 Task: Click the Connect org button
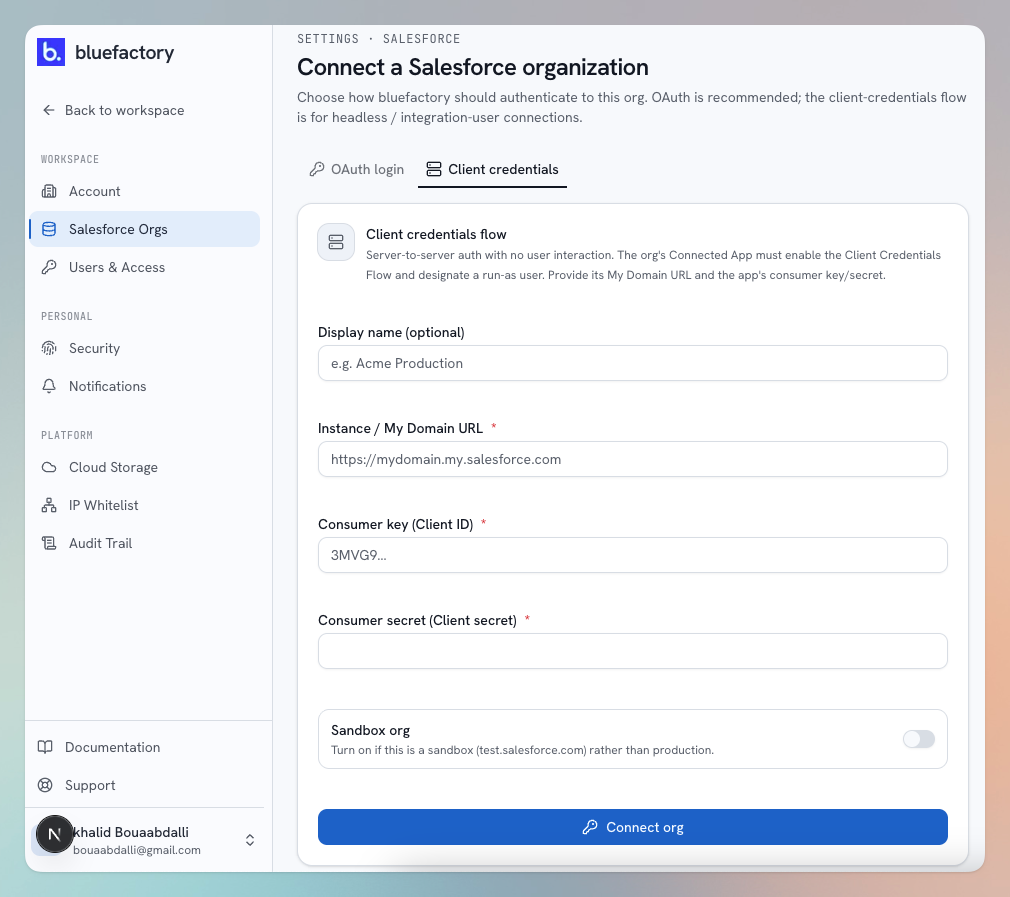pos(633,827)
